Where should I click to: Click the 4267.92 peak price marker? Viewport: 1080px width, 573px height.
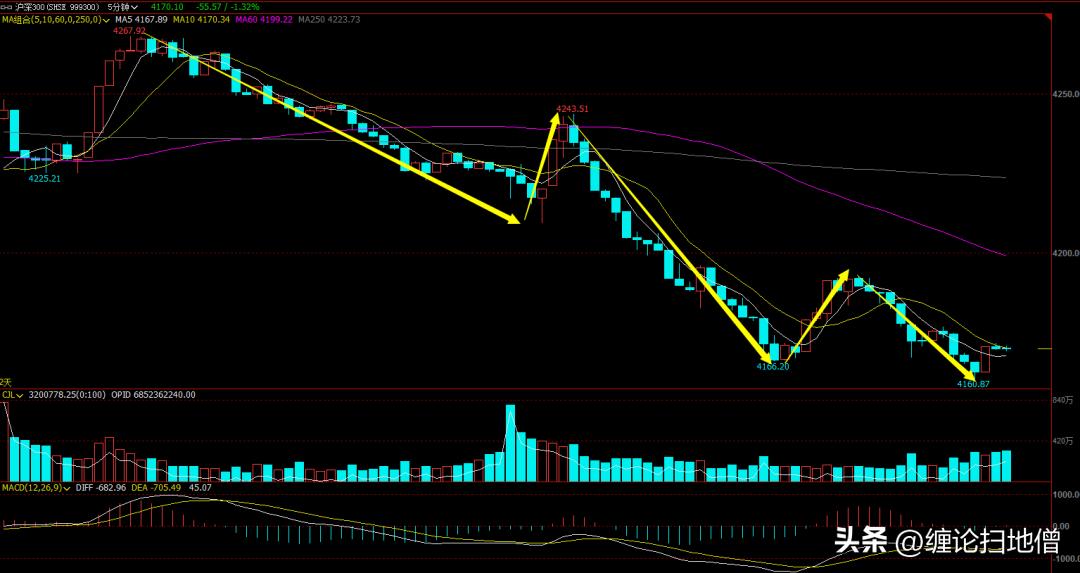[x=129, y=31]
